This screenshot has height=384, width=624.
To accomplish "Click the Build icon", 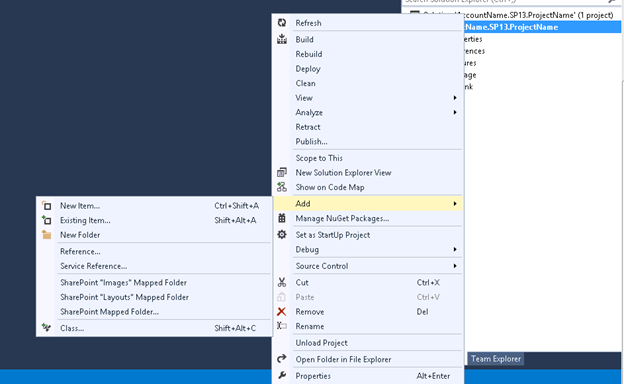I will (x=282, y=39).
